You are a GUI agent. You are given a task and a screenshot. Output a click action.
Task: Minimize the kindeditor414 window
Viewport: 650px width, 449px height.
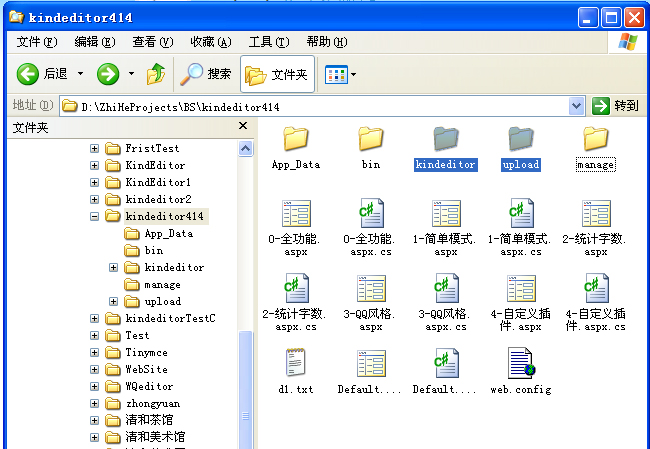click(x=588, y=18)
